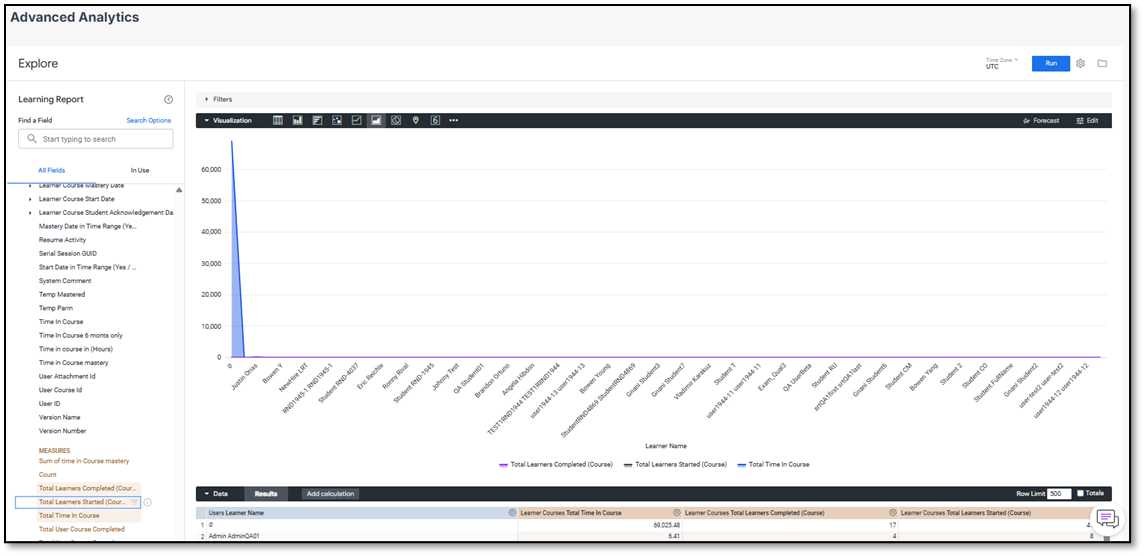Click the Add calculation button
This screenshot has width=1144, height=556.
(331, 494)
